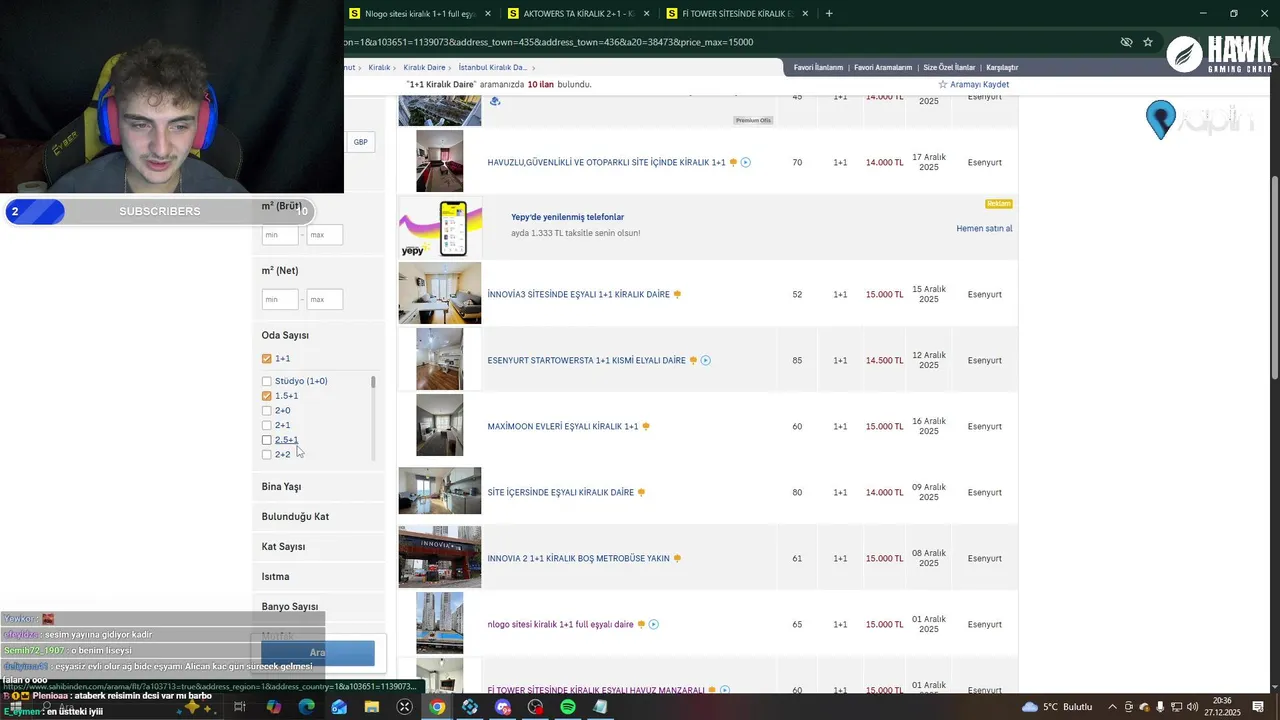Click the m² (Net) min input field
The height and width of the screenshot is (720, 1280).
tap(280, 299)
